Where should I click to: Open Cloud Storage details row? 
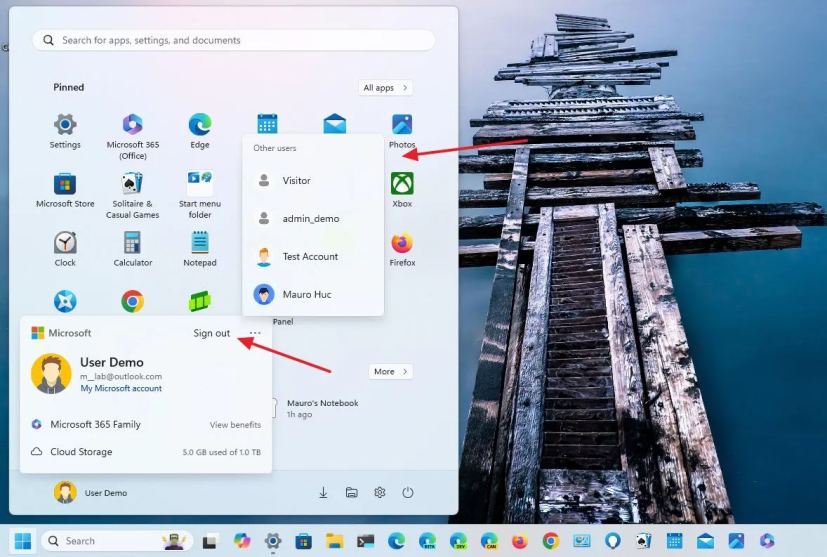146,452
